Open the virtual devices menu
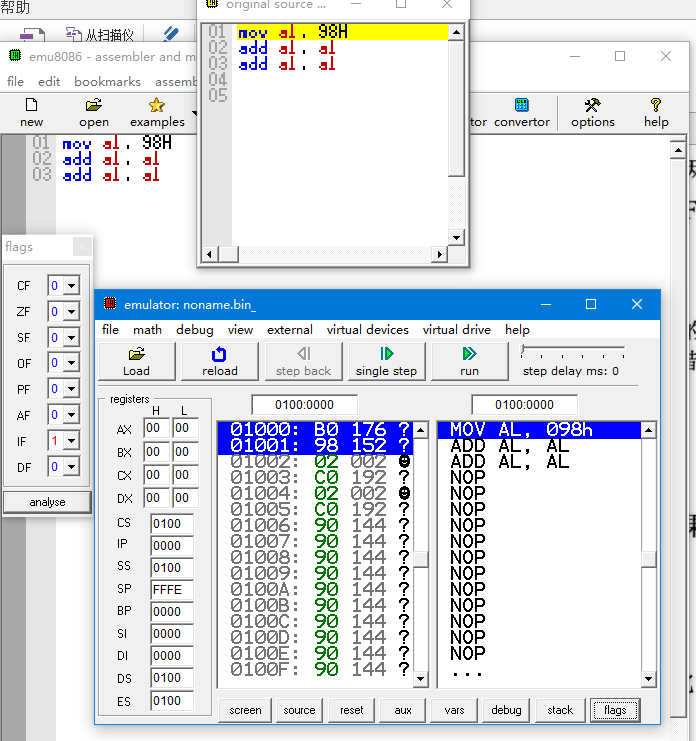Viewport: 696px width, 741px height. [367, 330]
